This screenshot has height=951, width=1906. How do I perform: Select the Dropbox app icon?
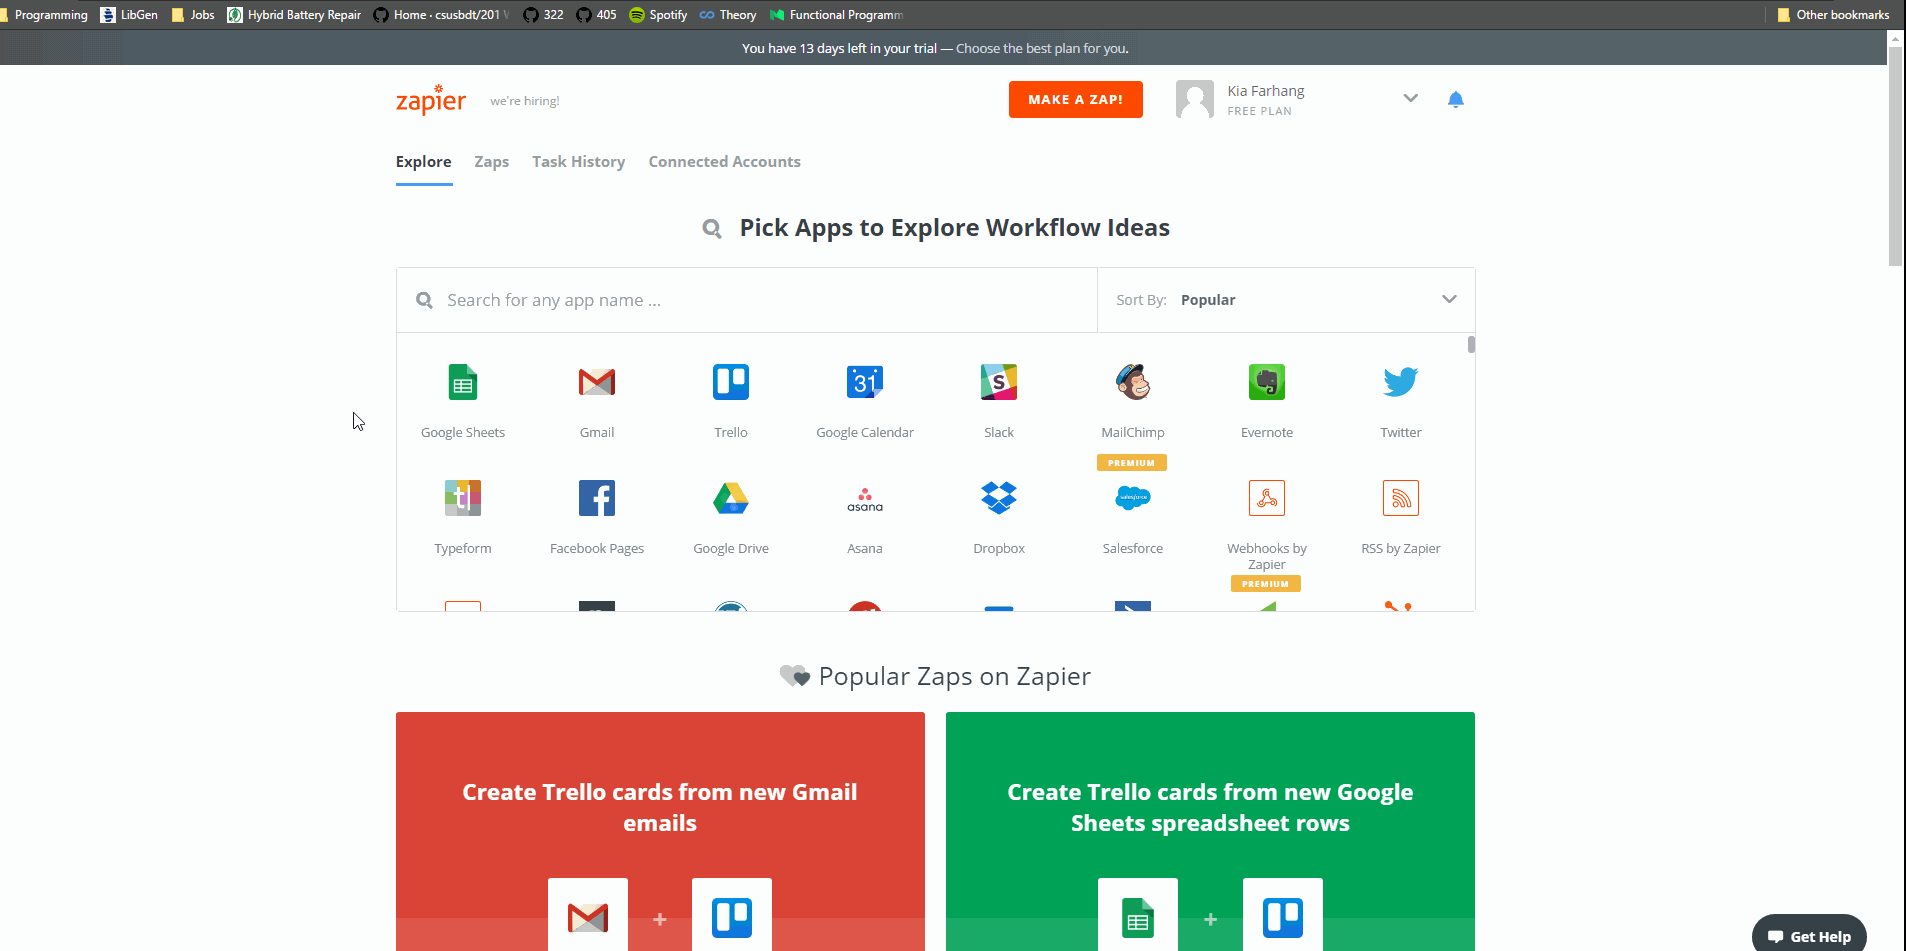pos(999,498)
